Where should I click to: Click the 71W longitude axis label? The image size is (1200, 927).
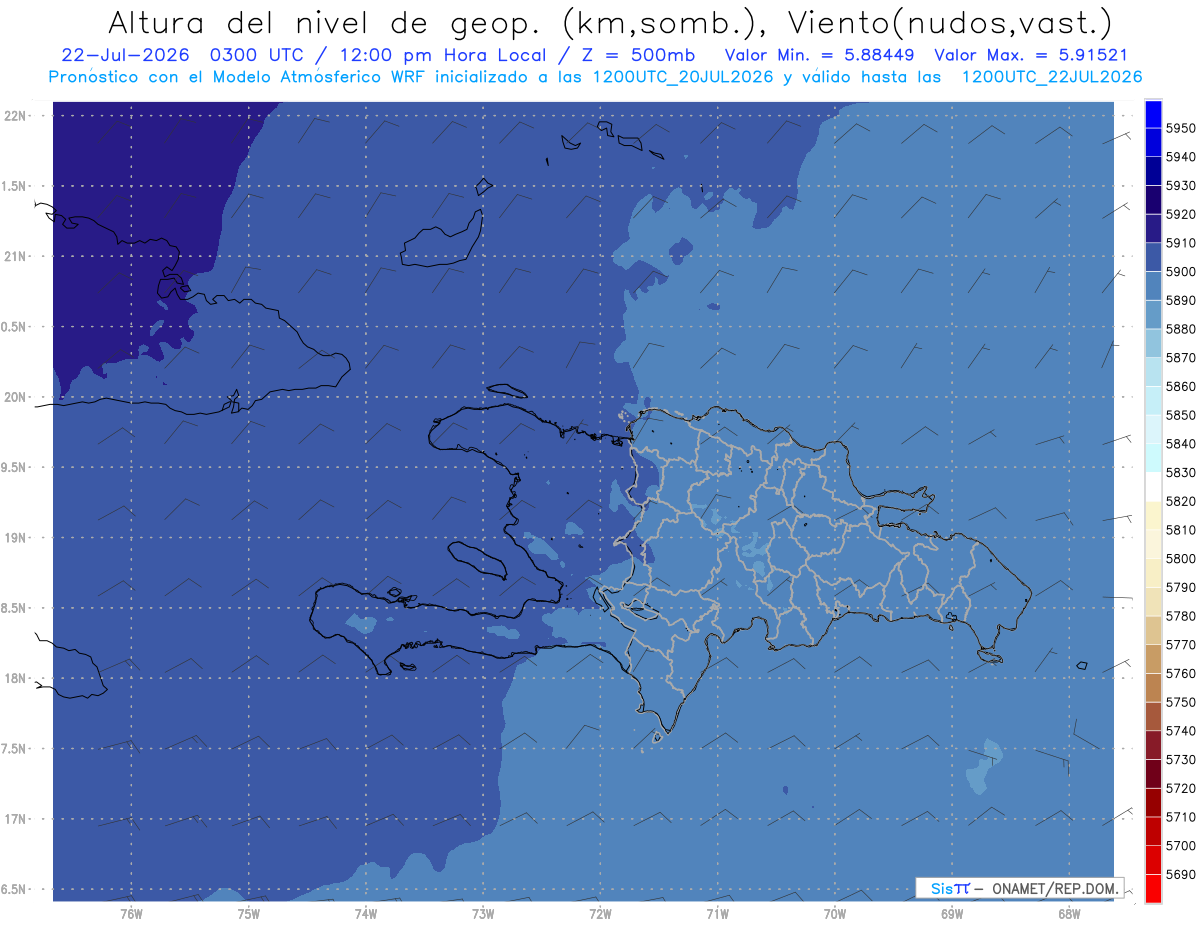(x=717, y=913)
